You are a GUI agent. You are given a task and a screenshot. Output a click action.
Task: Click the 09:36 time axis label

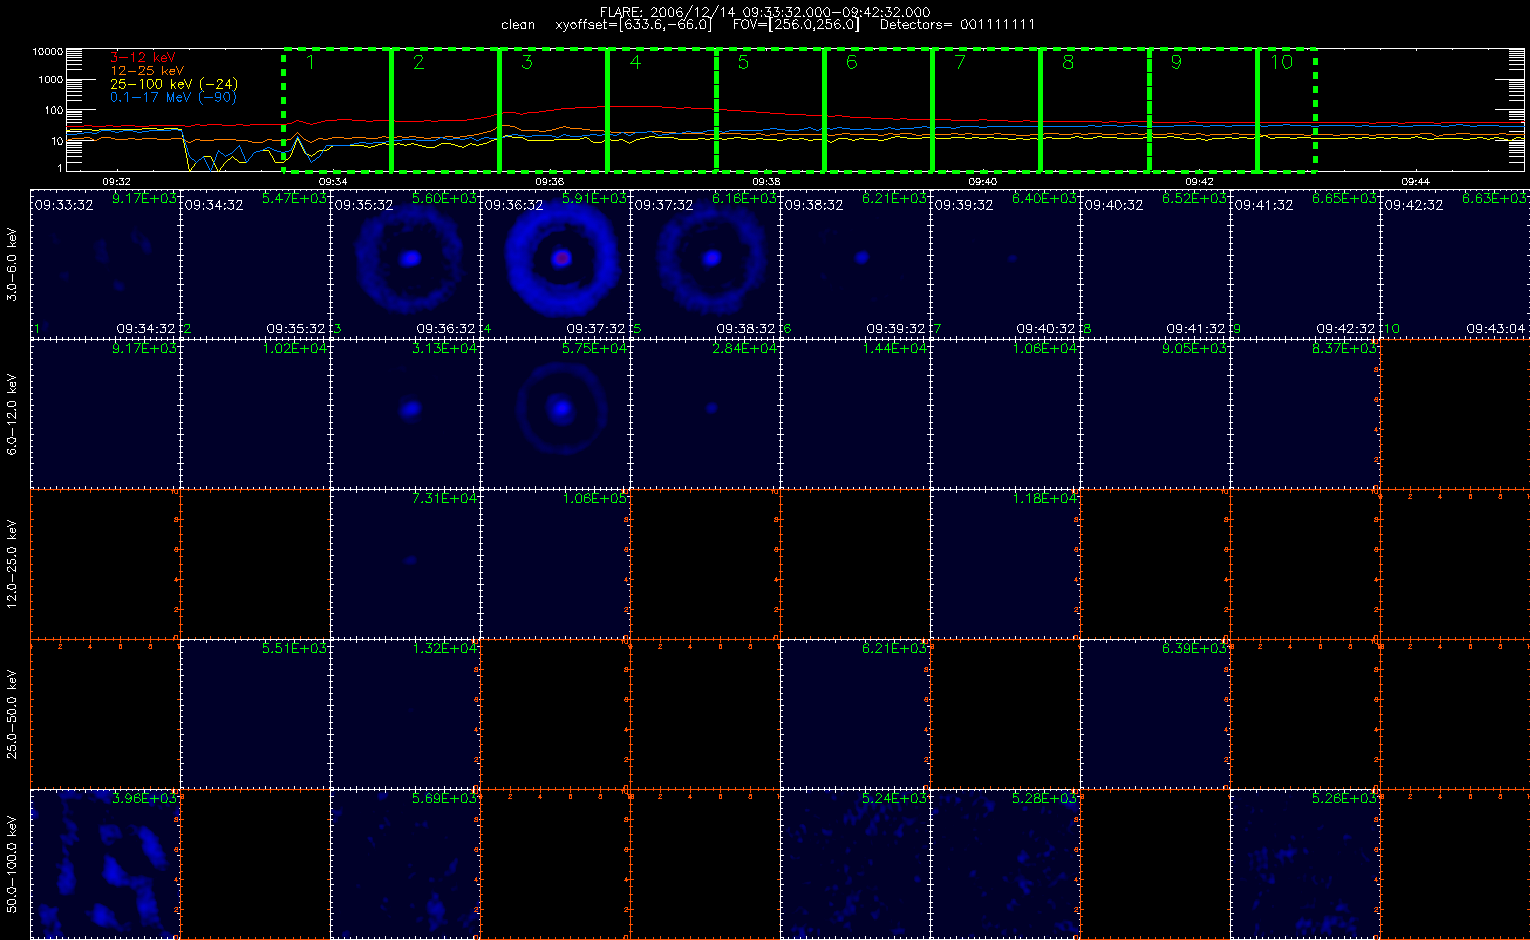coord(549,181)
